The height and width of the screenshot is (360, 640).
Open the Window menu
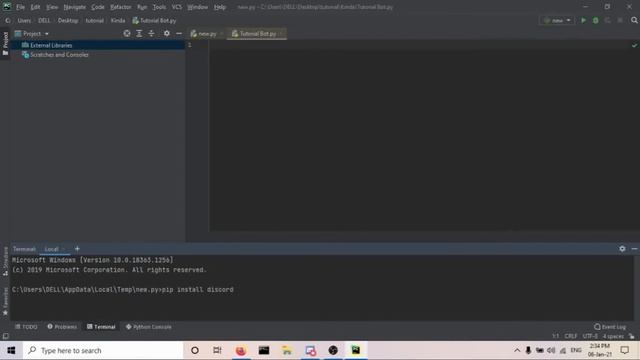coord(198,7)
